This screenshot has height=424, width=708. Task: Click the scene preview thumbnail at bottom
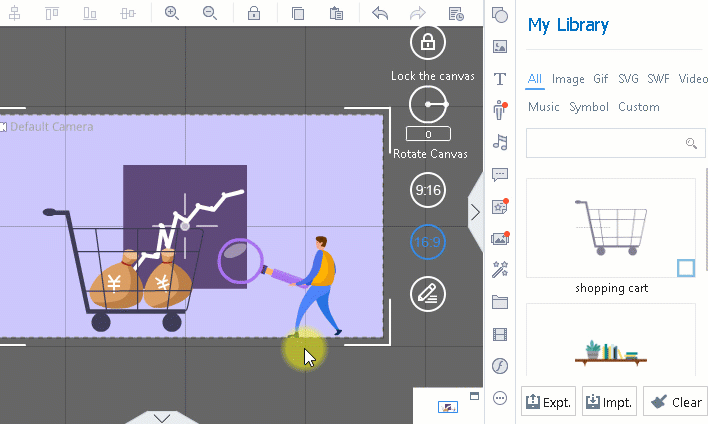tap(448, 407)
